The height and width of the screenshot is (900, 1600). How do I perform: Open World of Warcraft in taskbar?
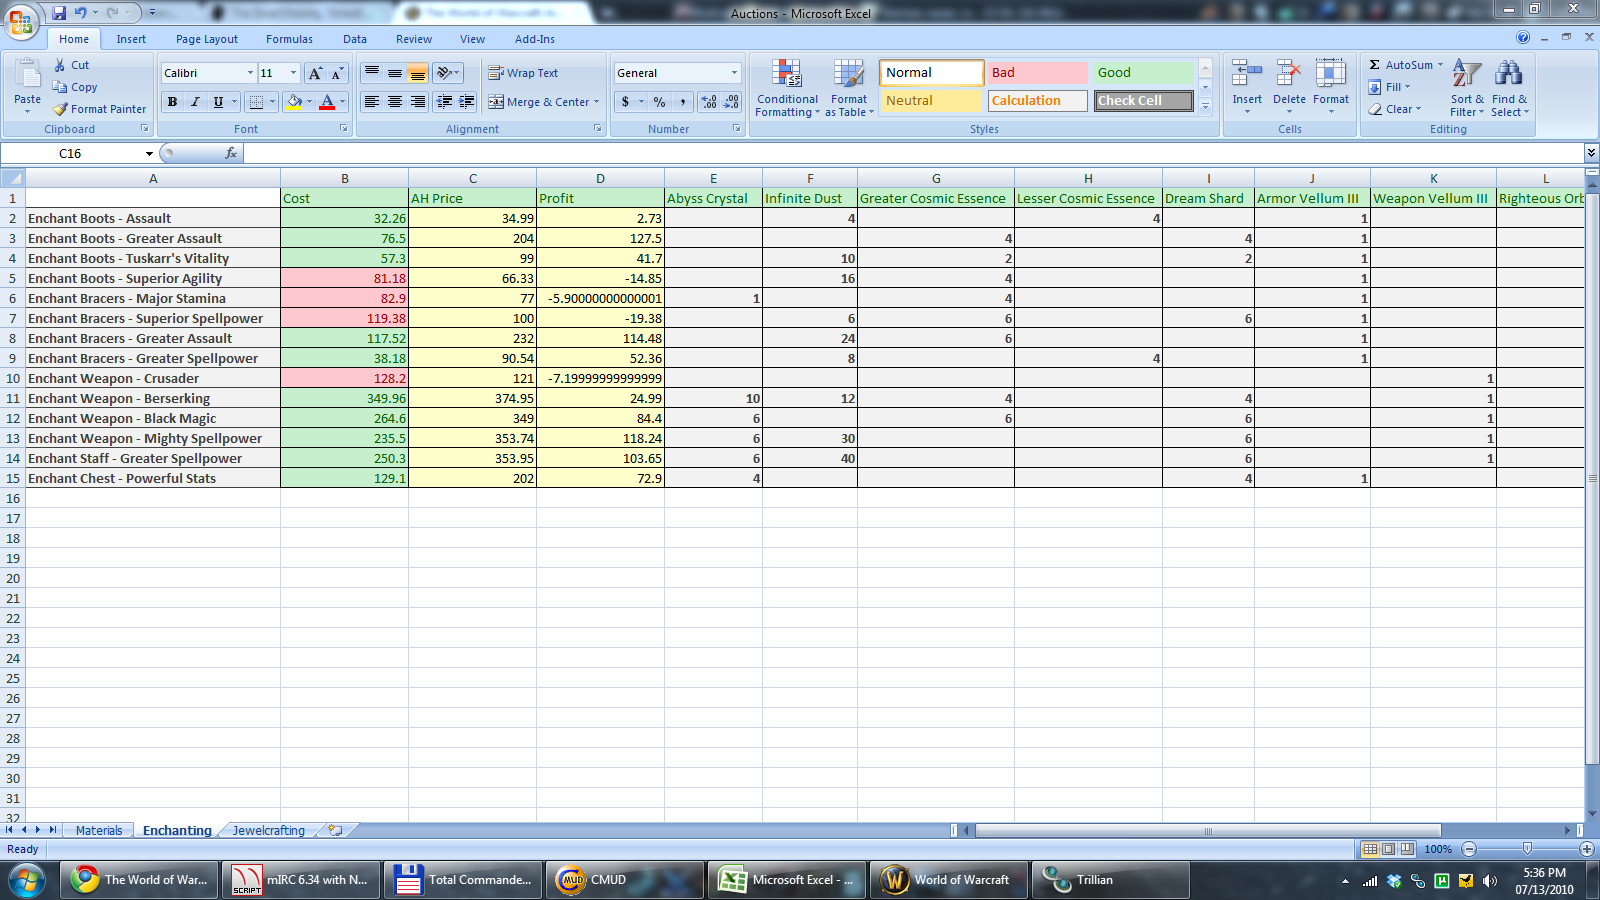tap(948, 880)
